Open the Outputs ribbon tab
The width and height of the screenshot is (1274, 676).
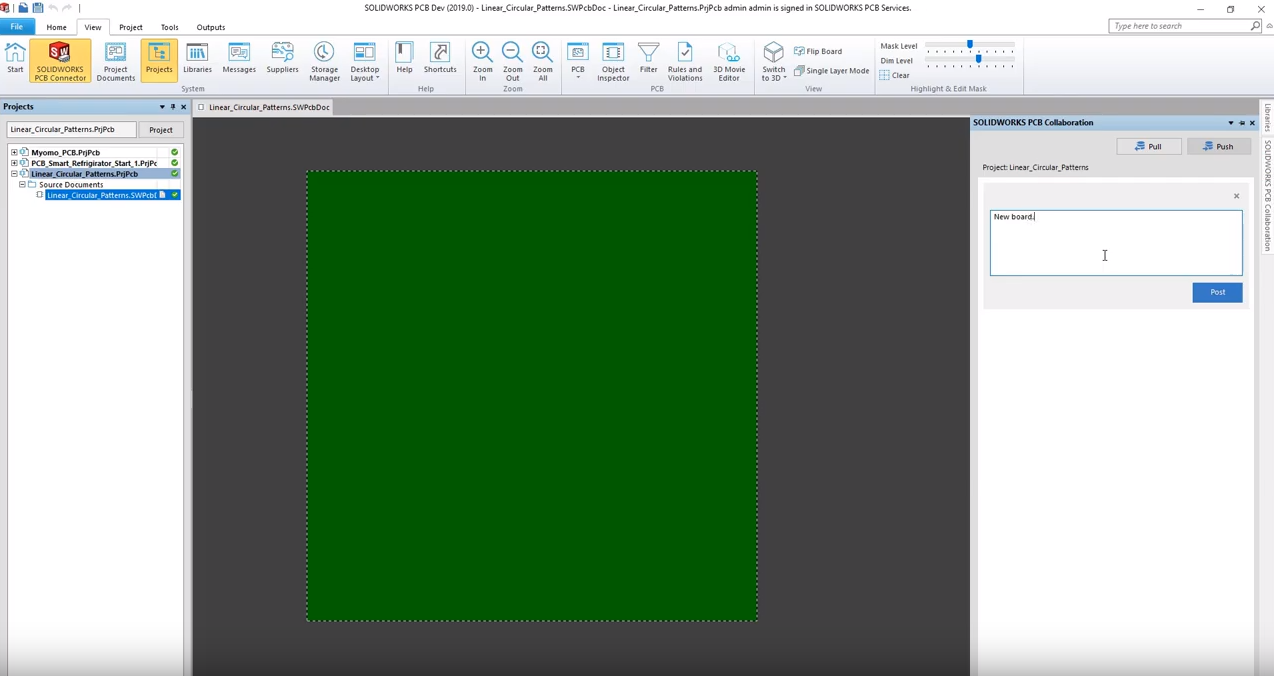pos(210,27)
